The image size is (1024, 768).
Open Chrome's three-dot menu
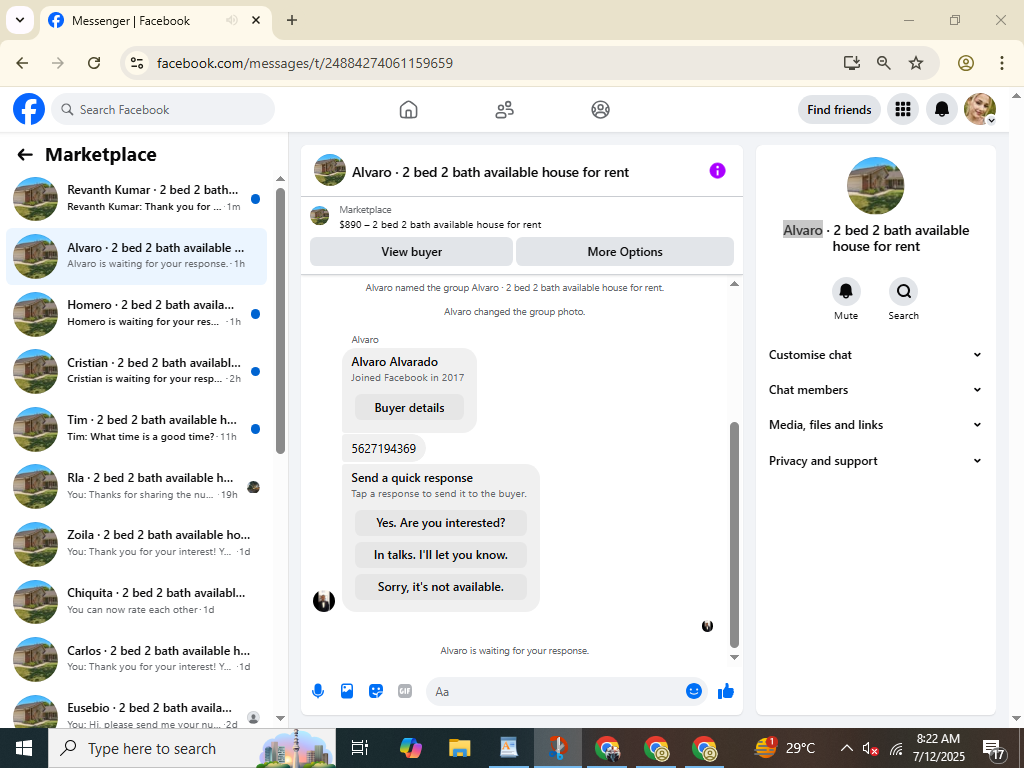click(1002, 63)
